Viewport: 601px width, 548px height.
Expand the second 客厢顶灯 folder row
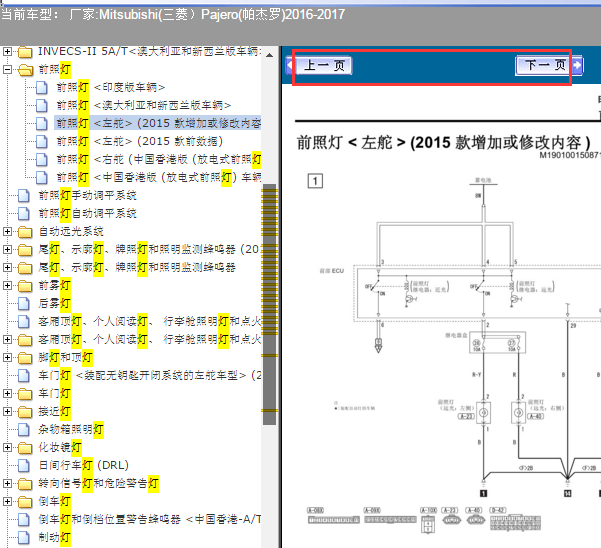(7, 340)
